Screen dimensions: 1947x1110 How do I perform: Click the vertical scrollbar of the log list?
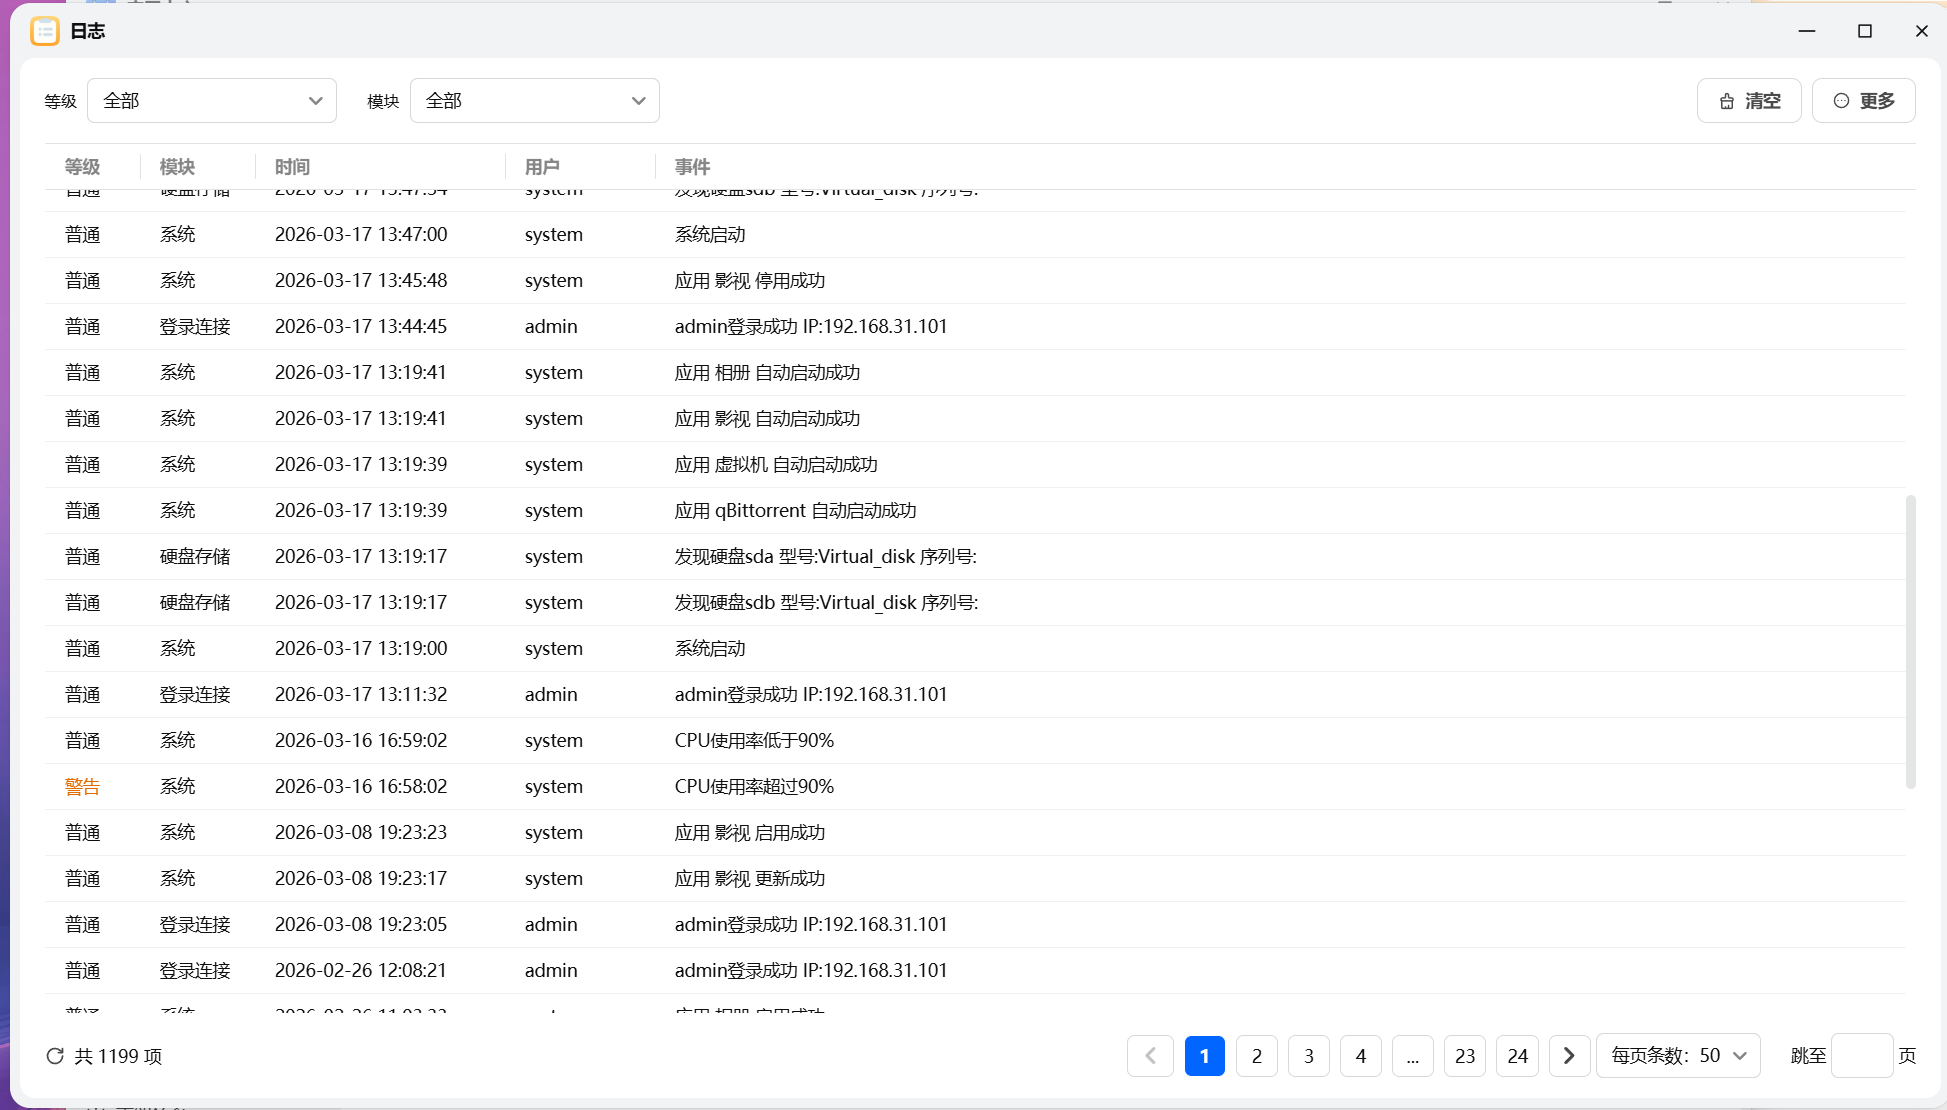(x=1910, y=640)
